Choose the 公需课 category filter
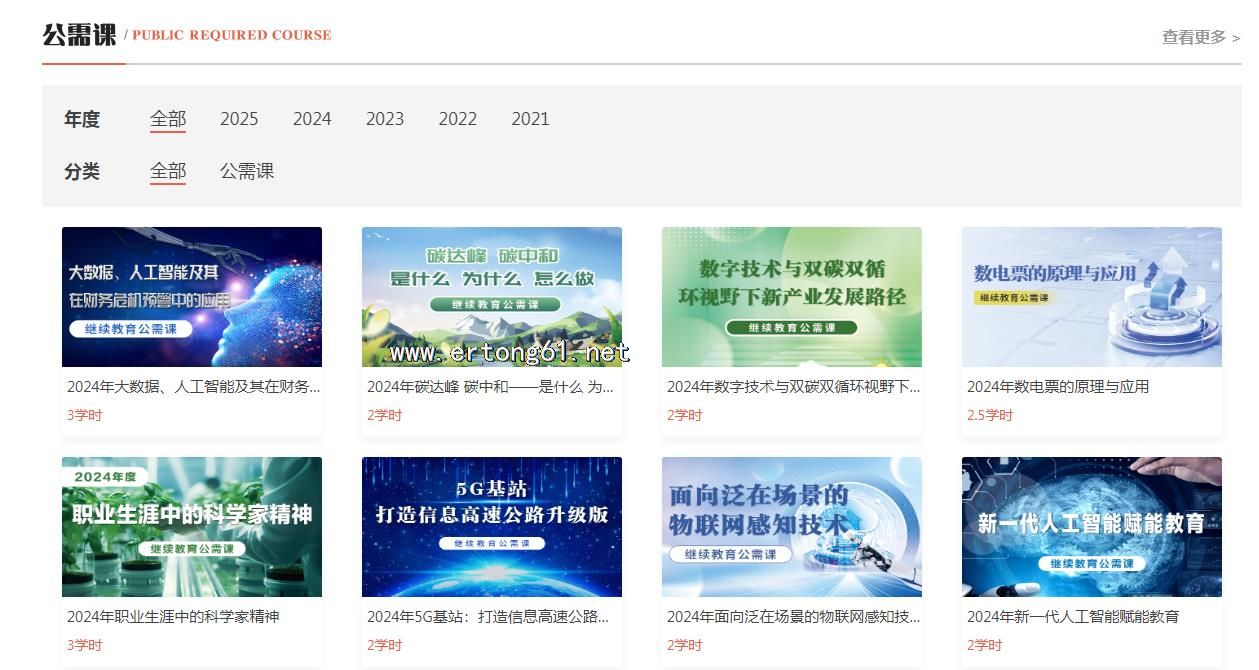This screenshot has height=670, width=1259. pos(247,171)
